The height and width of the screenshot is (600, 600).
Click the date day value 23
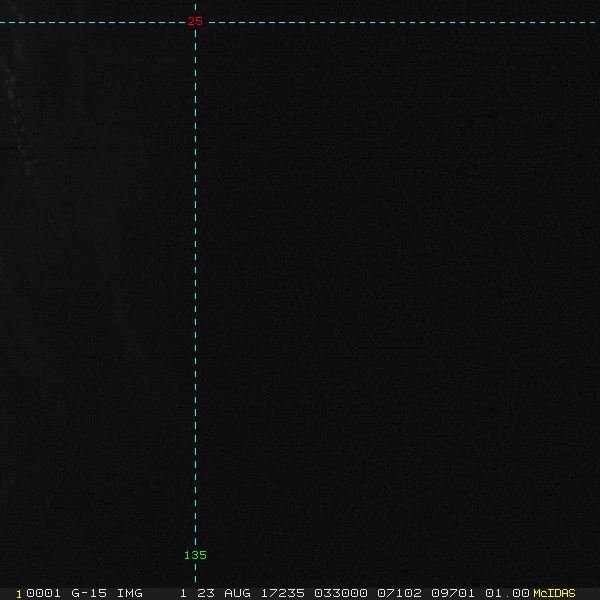pos(205,593)
